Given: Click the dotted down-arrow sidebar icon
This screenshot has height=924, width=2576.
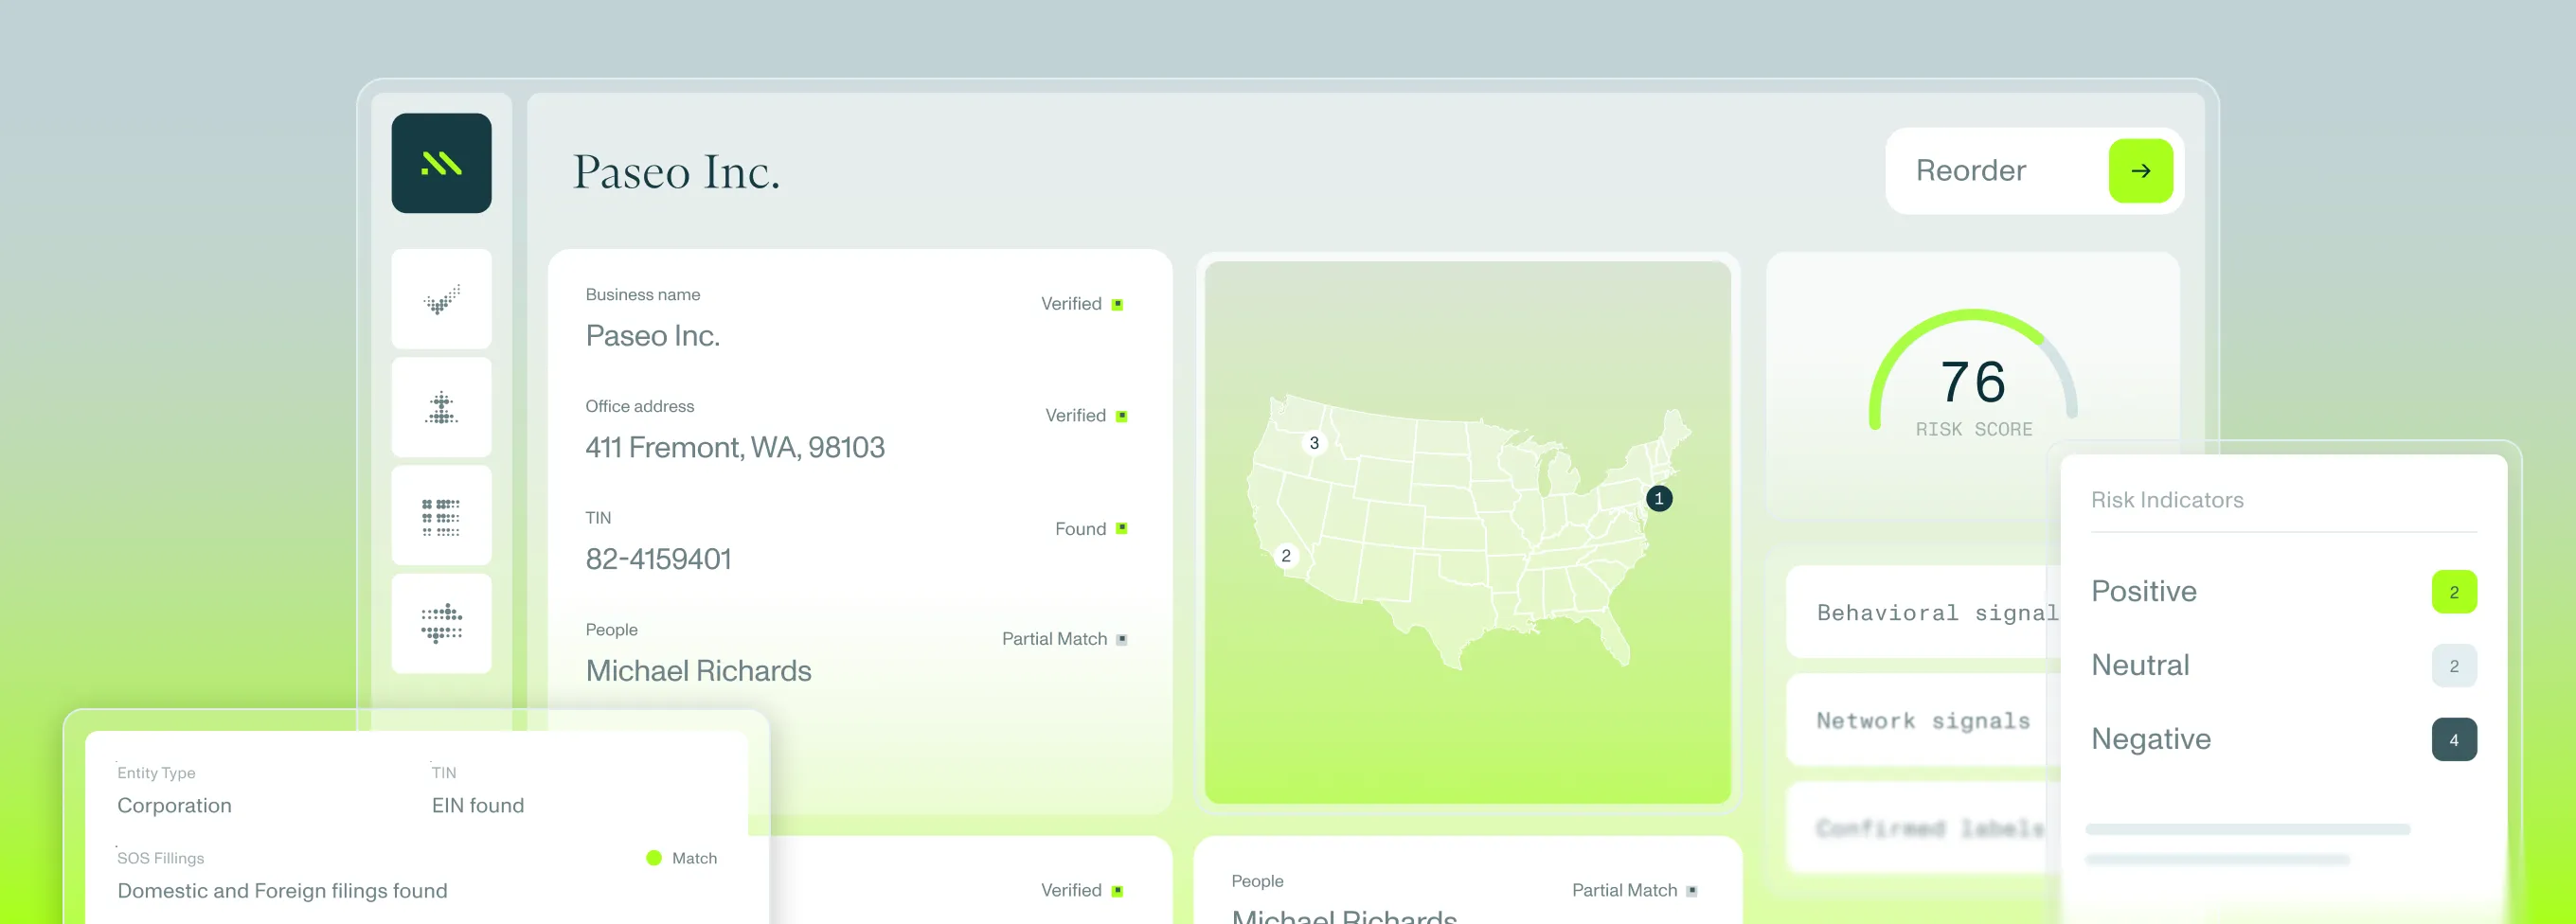Looking at the screenshot, I should (441, 623).
